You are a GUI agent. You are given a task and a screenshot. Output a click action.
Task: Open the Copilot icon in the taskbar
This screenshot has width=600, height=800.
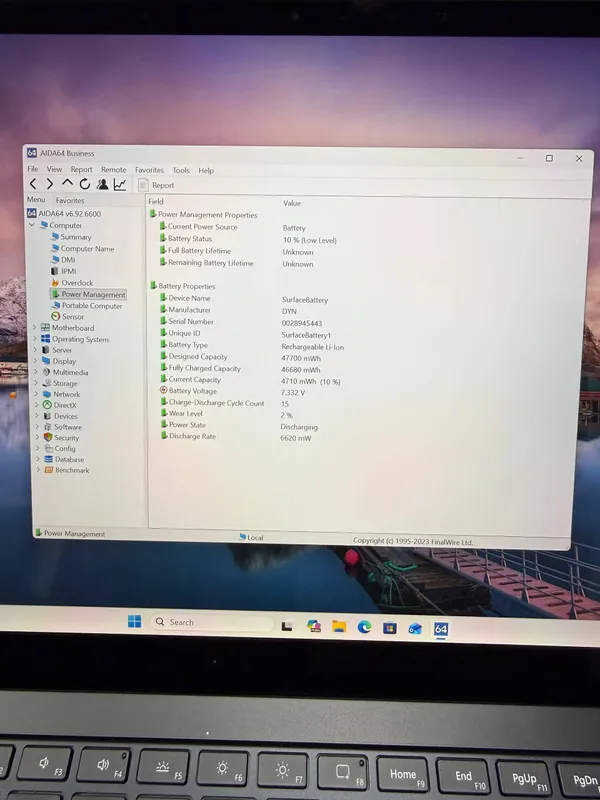click(314, 626)
